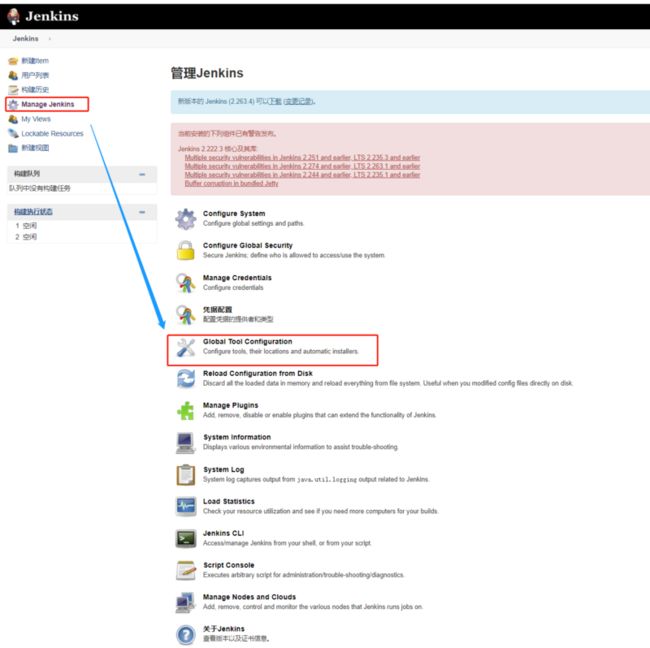Open Script Console title
Screen dimensions: 650x648
click(228, 565)
